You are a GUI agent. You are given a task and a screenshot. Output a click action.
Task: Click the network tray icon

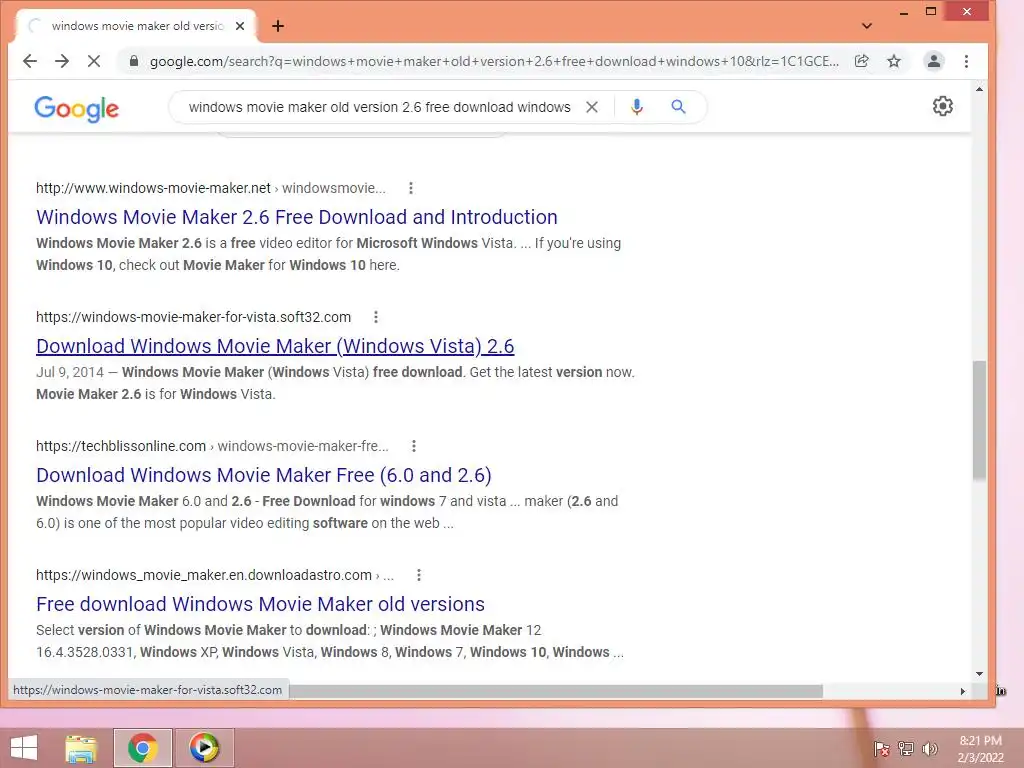906,748
